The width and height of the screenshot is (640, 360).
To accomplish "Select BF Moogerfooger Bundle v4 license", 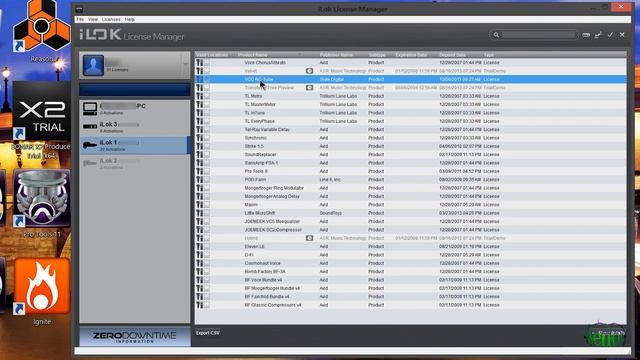I will 411,288.
